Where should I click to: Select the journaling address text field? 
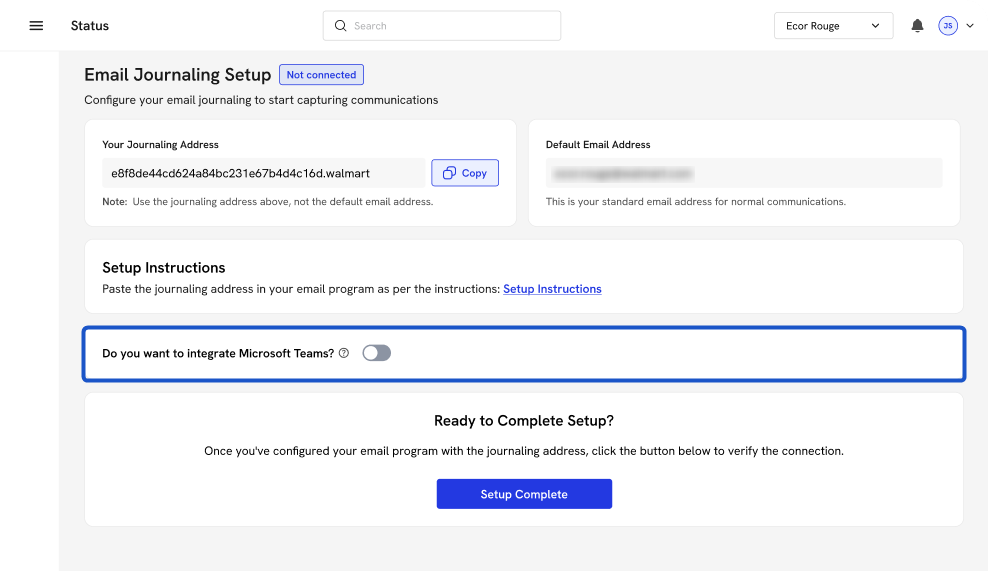pos(264,173)
